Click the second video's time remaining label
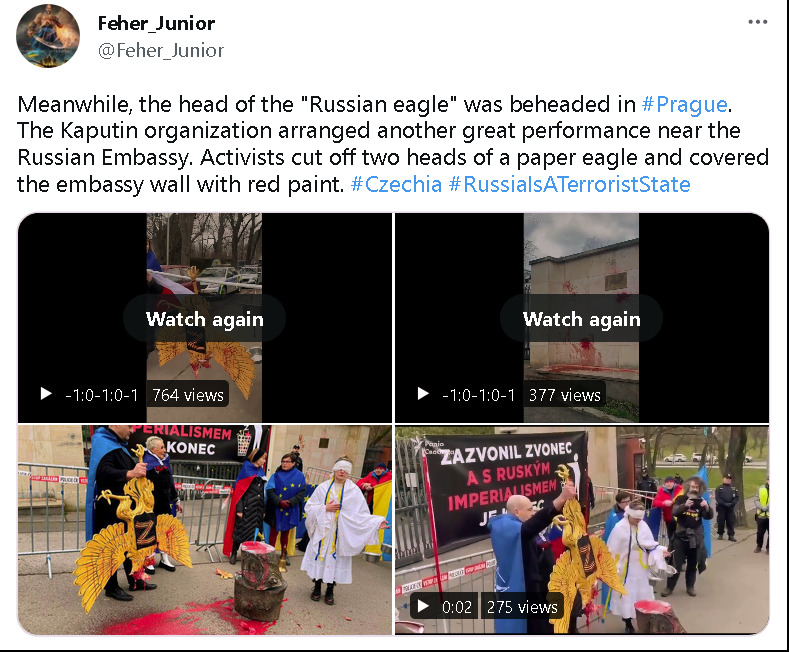Image resolution: width=789 pixels, height=652 pixels. (479, 395)
